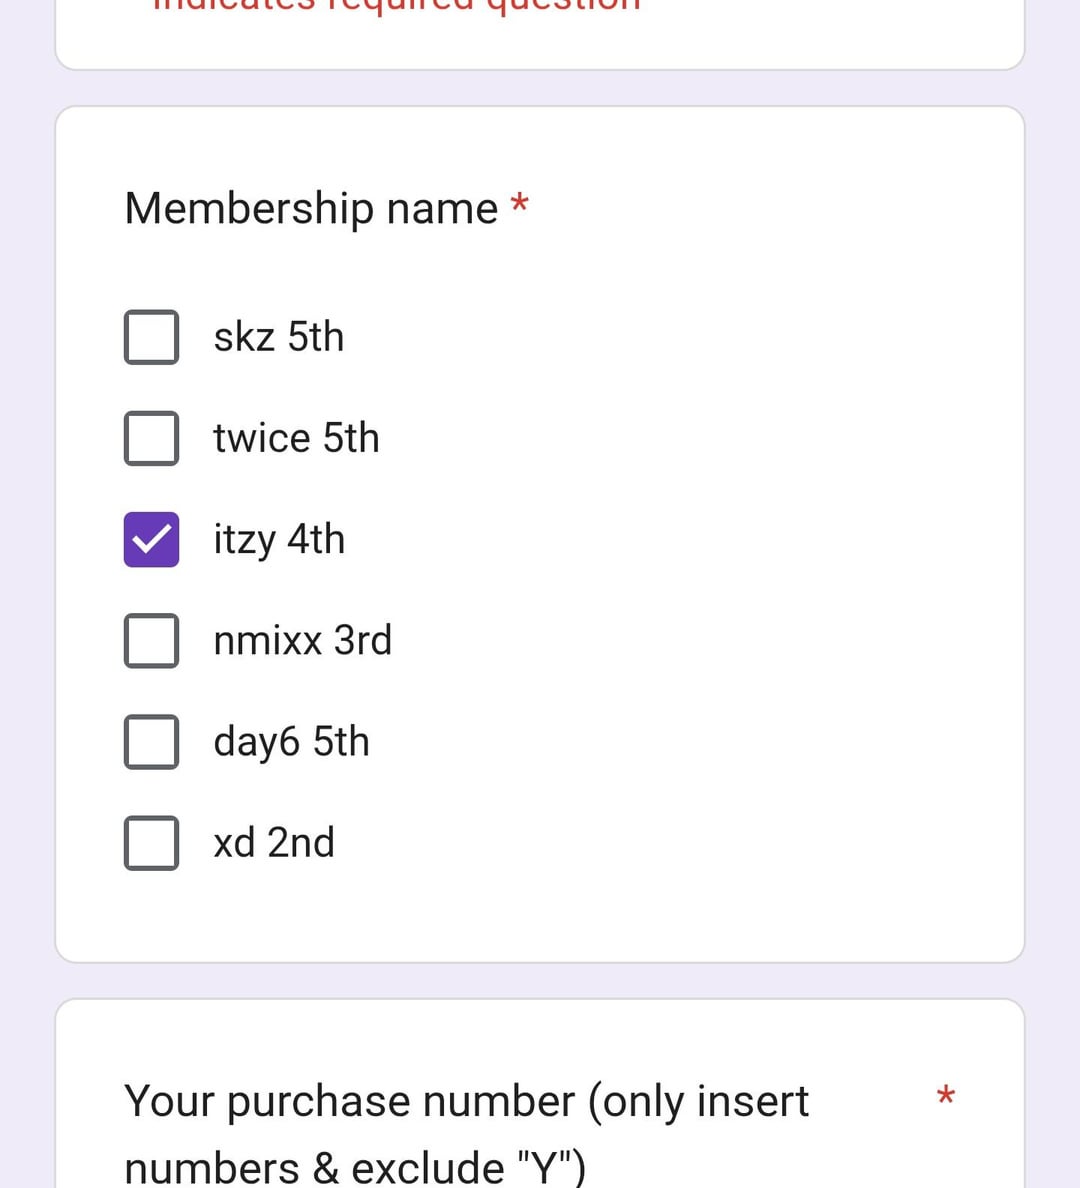1080x1188 pixels.
Task: Tick the twice 5th checkbox
Action: coord(151,438)
